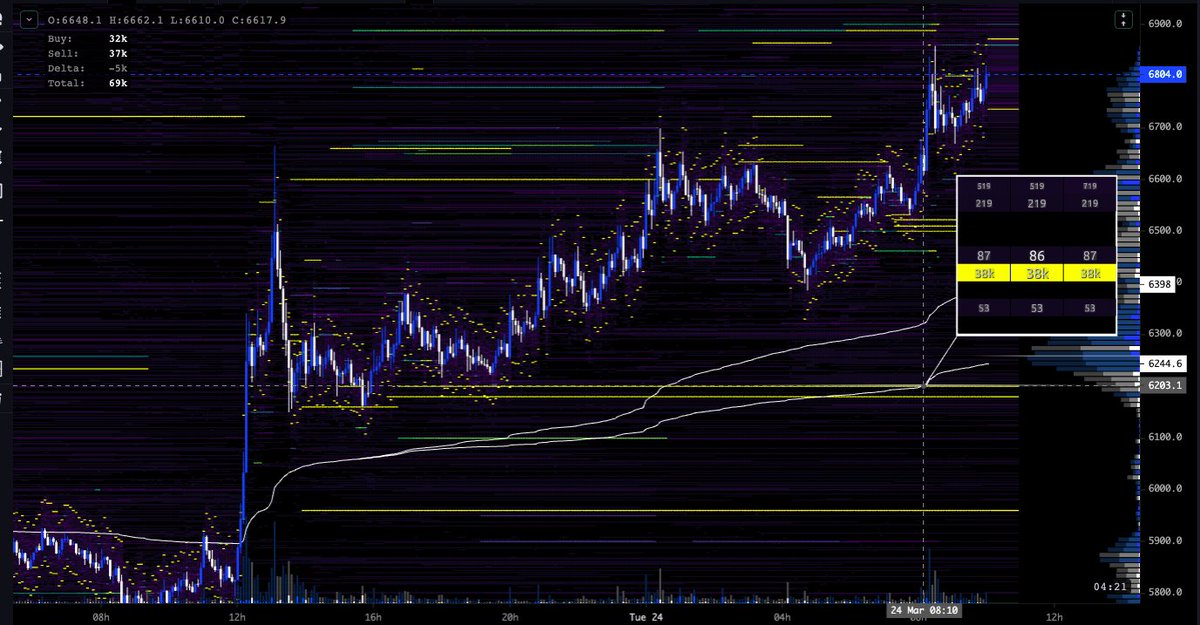Viewport: 1200px width, 625px height.
Task: Click the Tue 24 date axis label
Action: point(648,618)
